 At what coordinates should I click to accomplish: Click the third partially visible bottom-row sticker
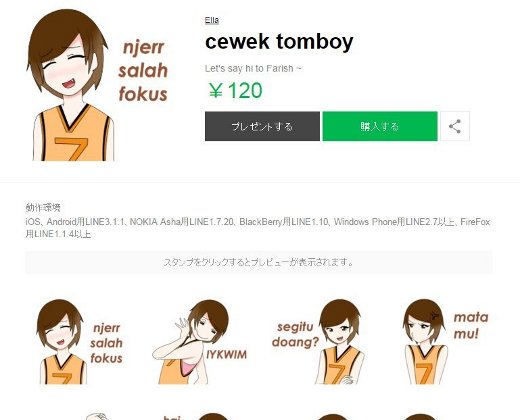[x=333, y=417]
